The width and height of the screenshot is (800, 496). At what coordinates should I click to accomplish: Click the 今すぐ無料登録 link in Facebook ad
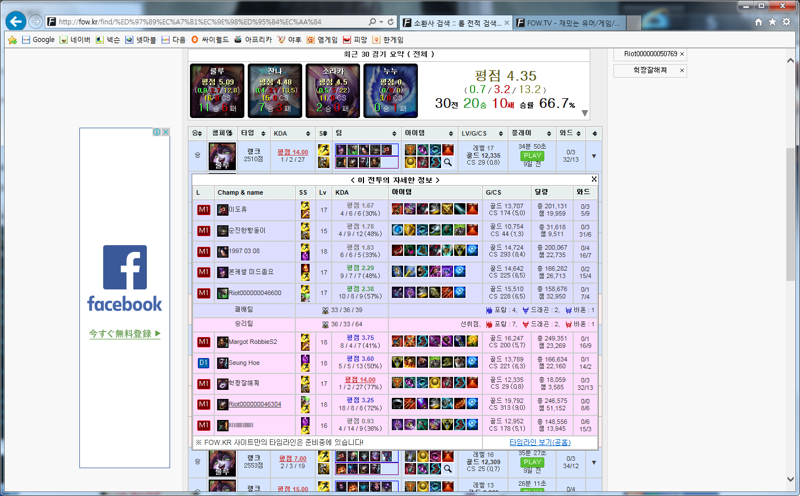(125, 334)
